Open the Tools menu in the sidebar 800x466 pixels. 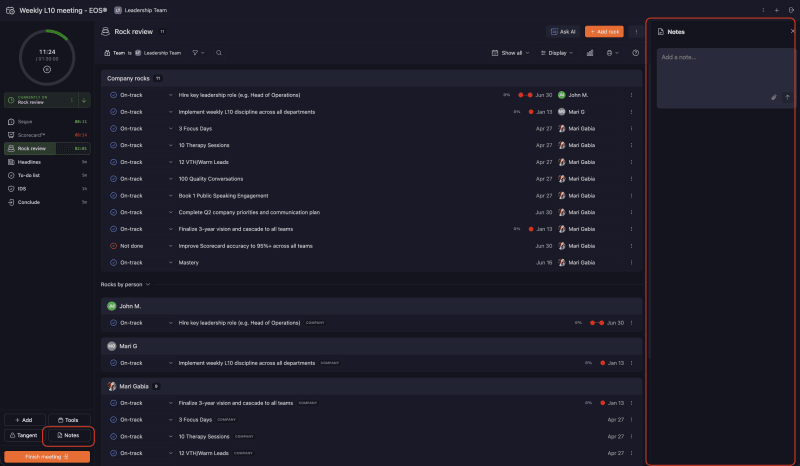point(68,420)
